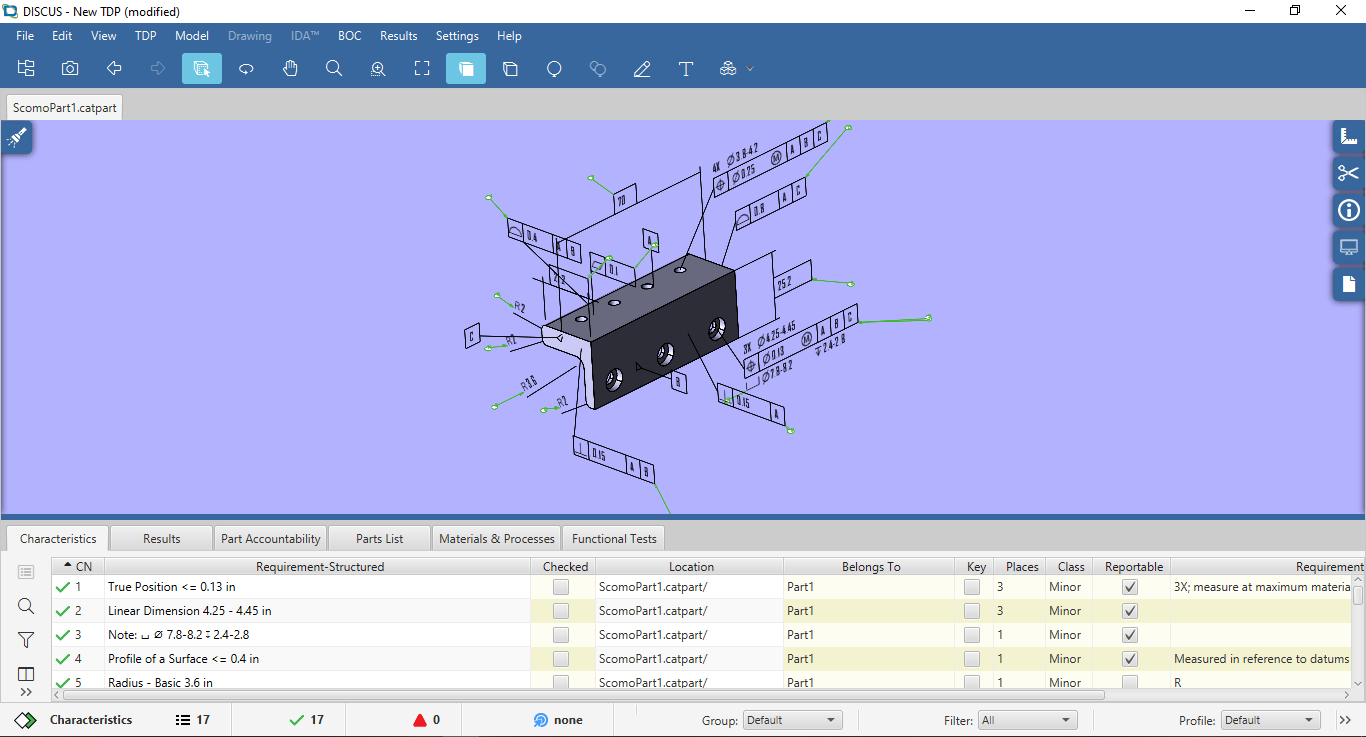
Task: Open the filter icon in left characteristics panel
Action: click(x=26, y=639)
